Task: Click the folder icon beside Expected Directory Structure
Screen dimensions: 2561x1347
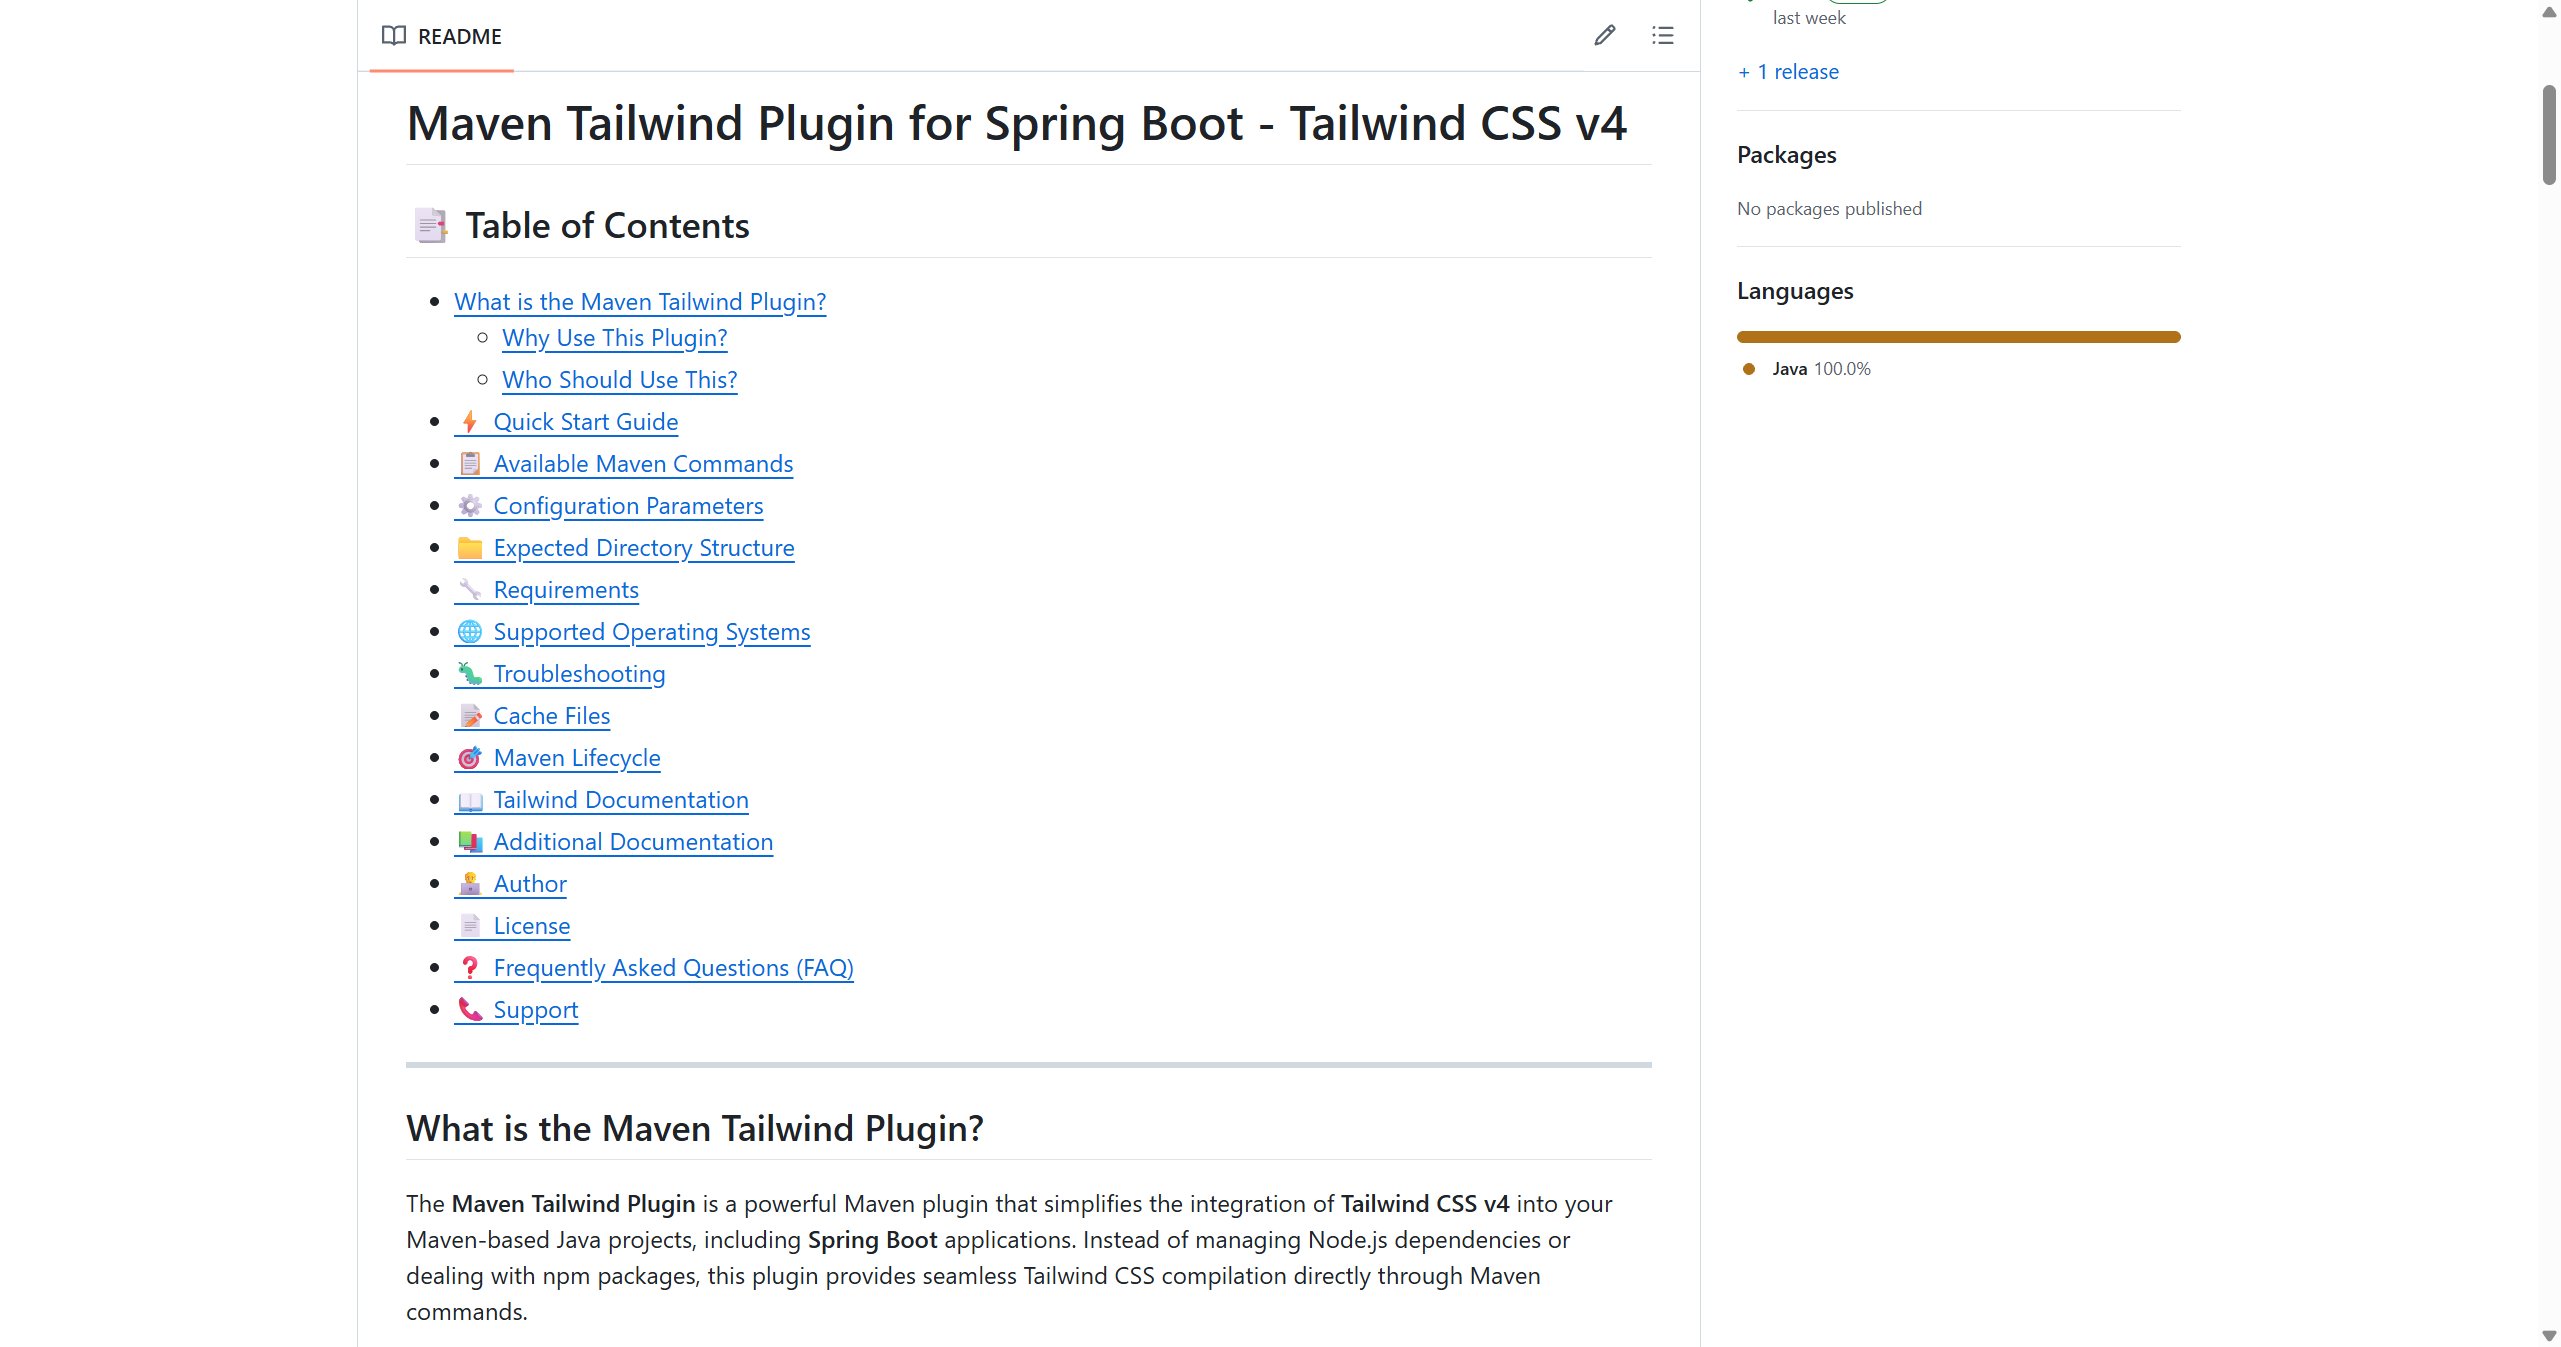Action: tap(469, 548)
